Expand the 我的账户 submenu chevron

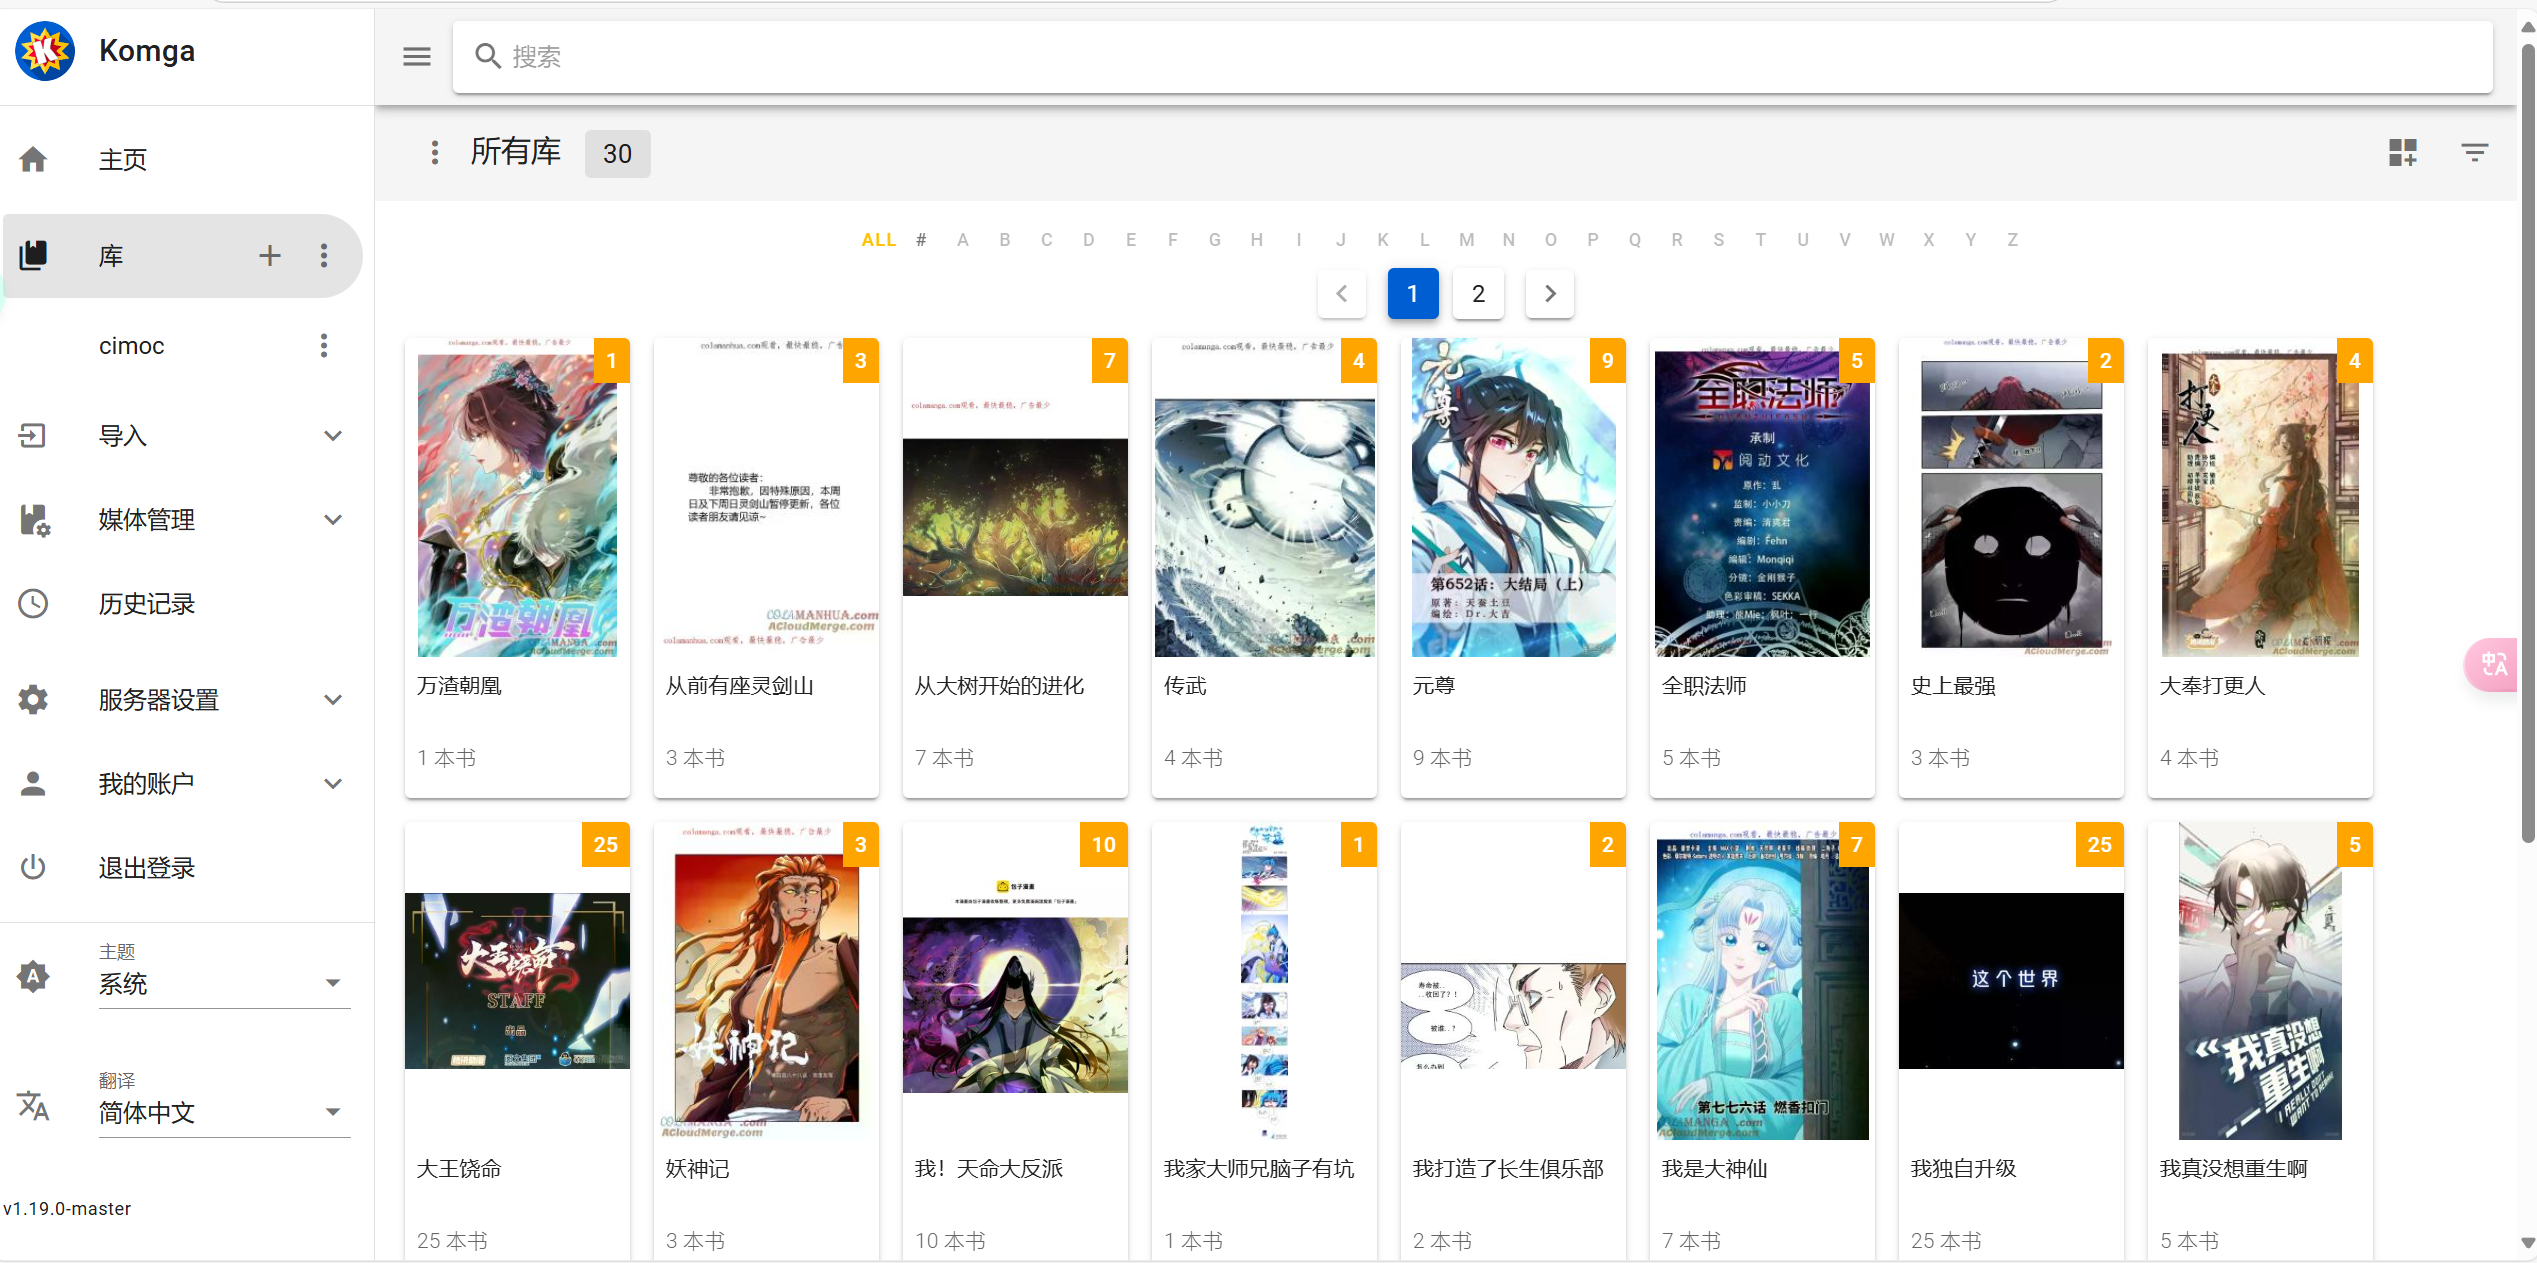pos(333,783)
